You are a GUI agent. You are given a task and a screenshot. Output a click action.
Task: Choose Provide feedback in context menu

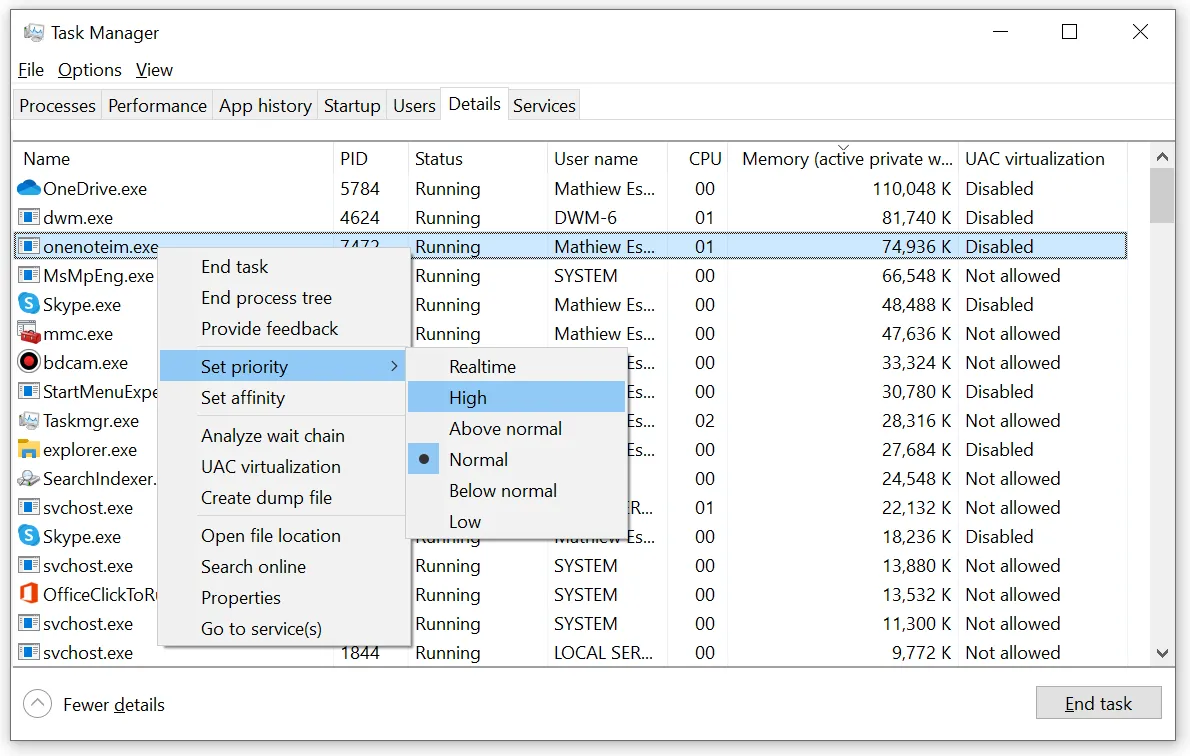click(x=282, y=329)
